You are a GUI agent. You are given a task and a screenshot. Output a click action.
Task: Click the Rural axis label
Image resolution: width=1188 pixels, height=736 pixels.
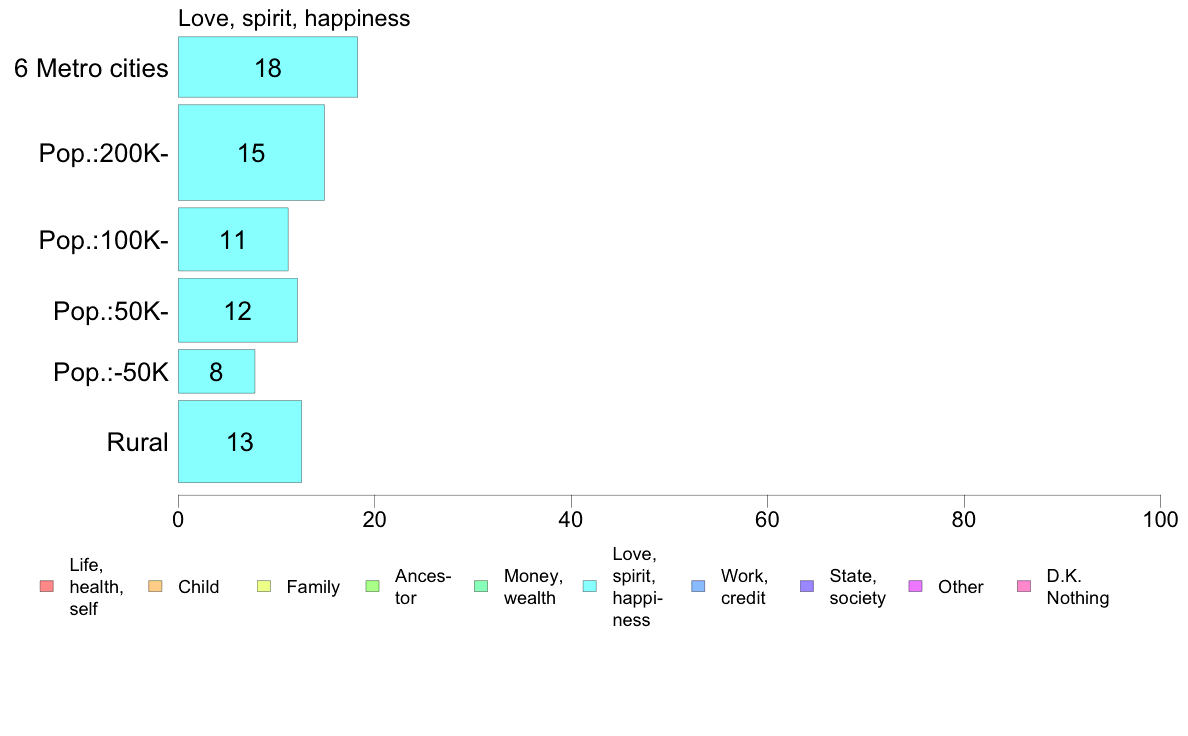(137, 442)
